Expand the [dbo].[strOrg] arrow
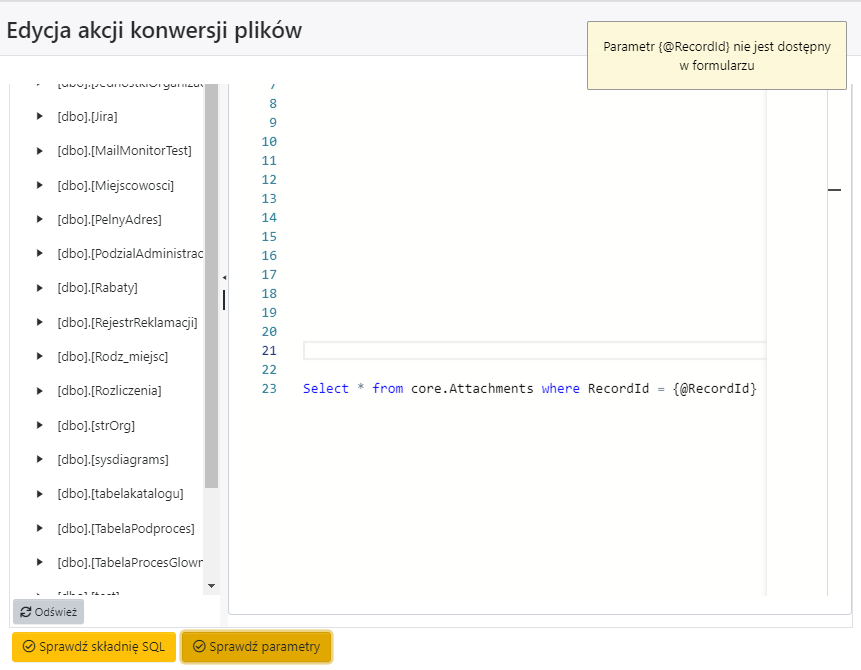This screenshot has width=861, height=670. (x=40, y=425)
